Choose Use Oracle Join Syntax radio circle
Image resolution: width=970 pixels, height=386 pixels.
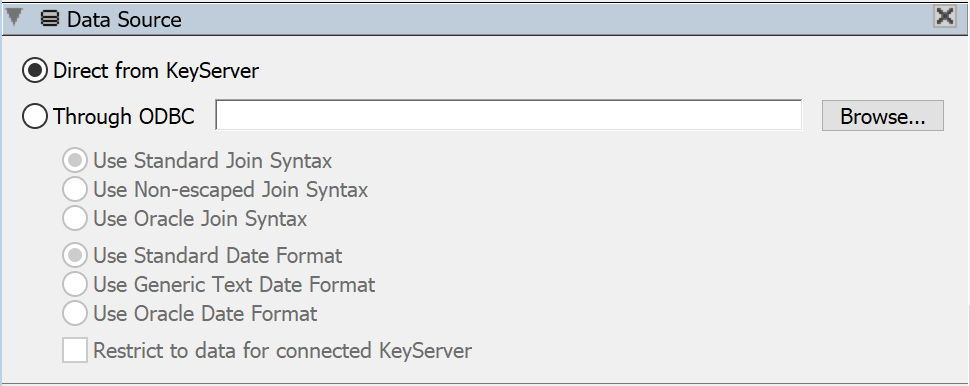(74, 218)
